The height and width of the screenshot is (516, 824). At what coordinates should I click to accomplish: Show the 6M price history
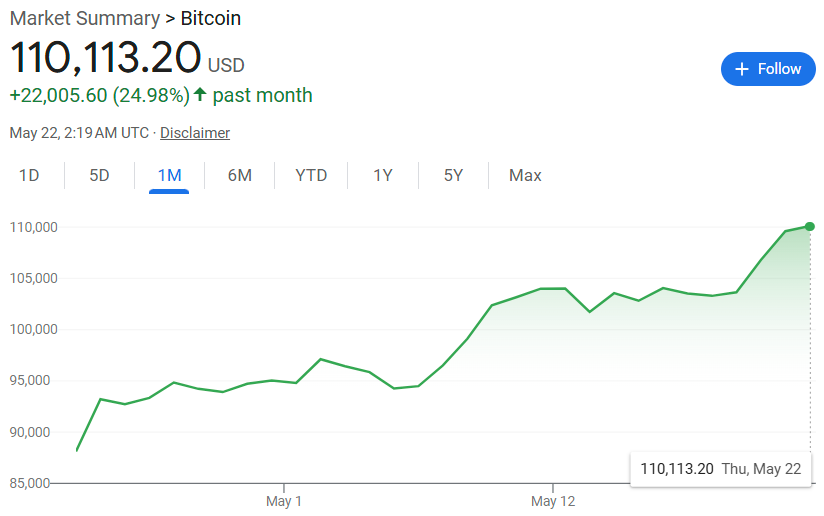click(x=239, y=176)
